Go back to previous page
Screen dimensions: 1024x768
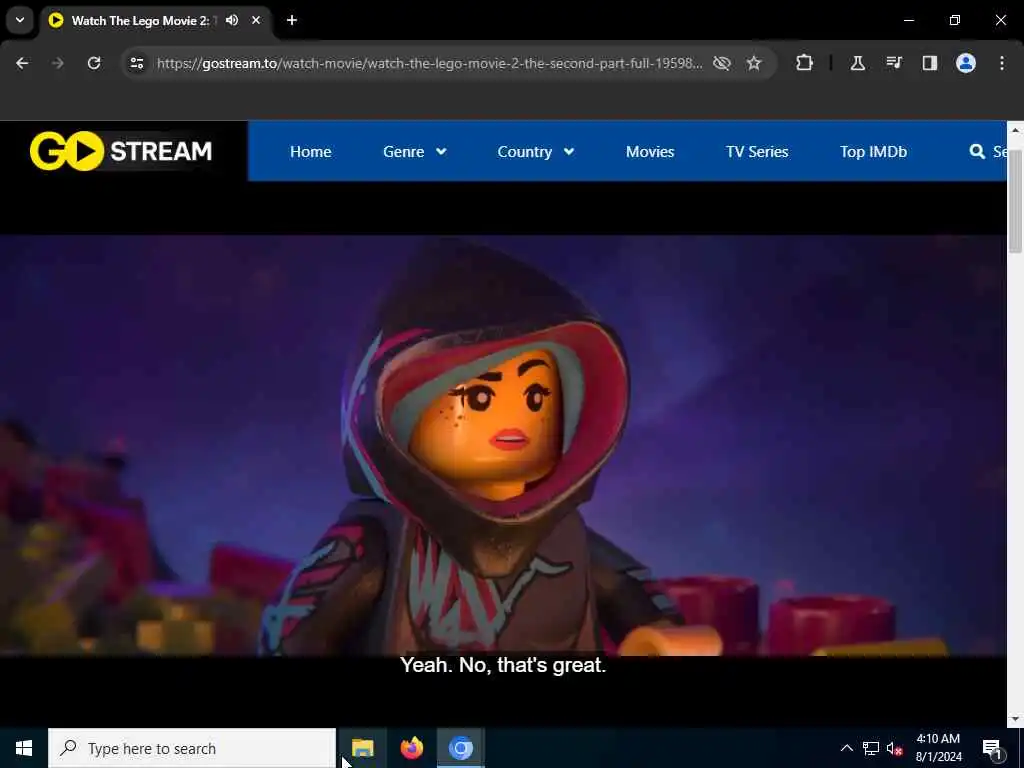click(22, 63)
